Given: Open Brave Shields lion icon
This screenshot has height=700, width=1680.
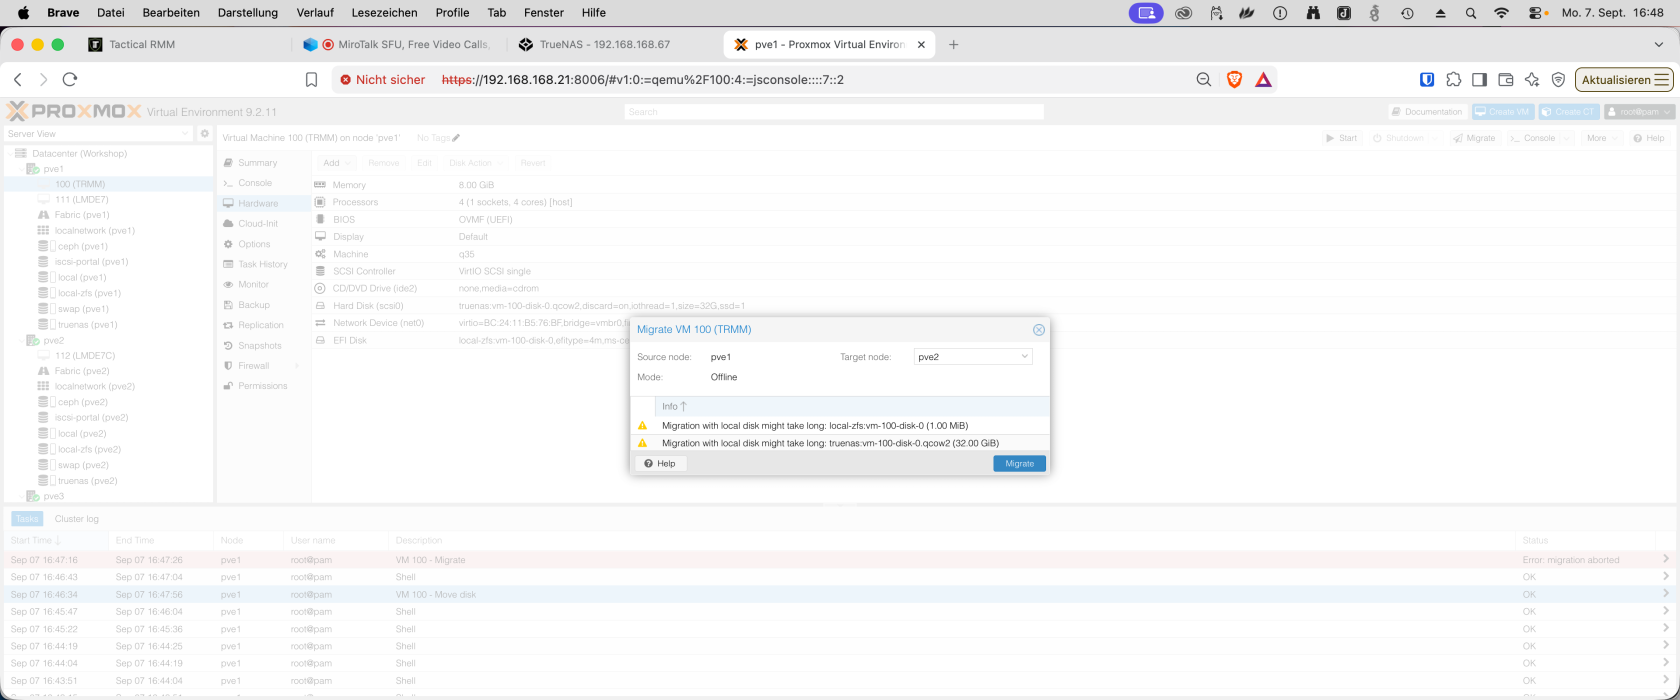Looking at the screenshot, I should 1234,80.
